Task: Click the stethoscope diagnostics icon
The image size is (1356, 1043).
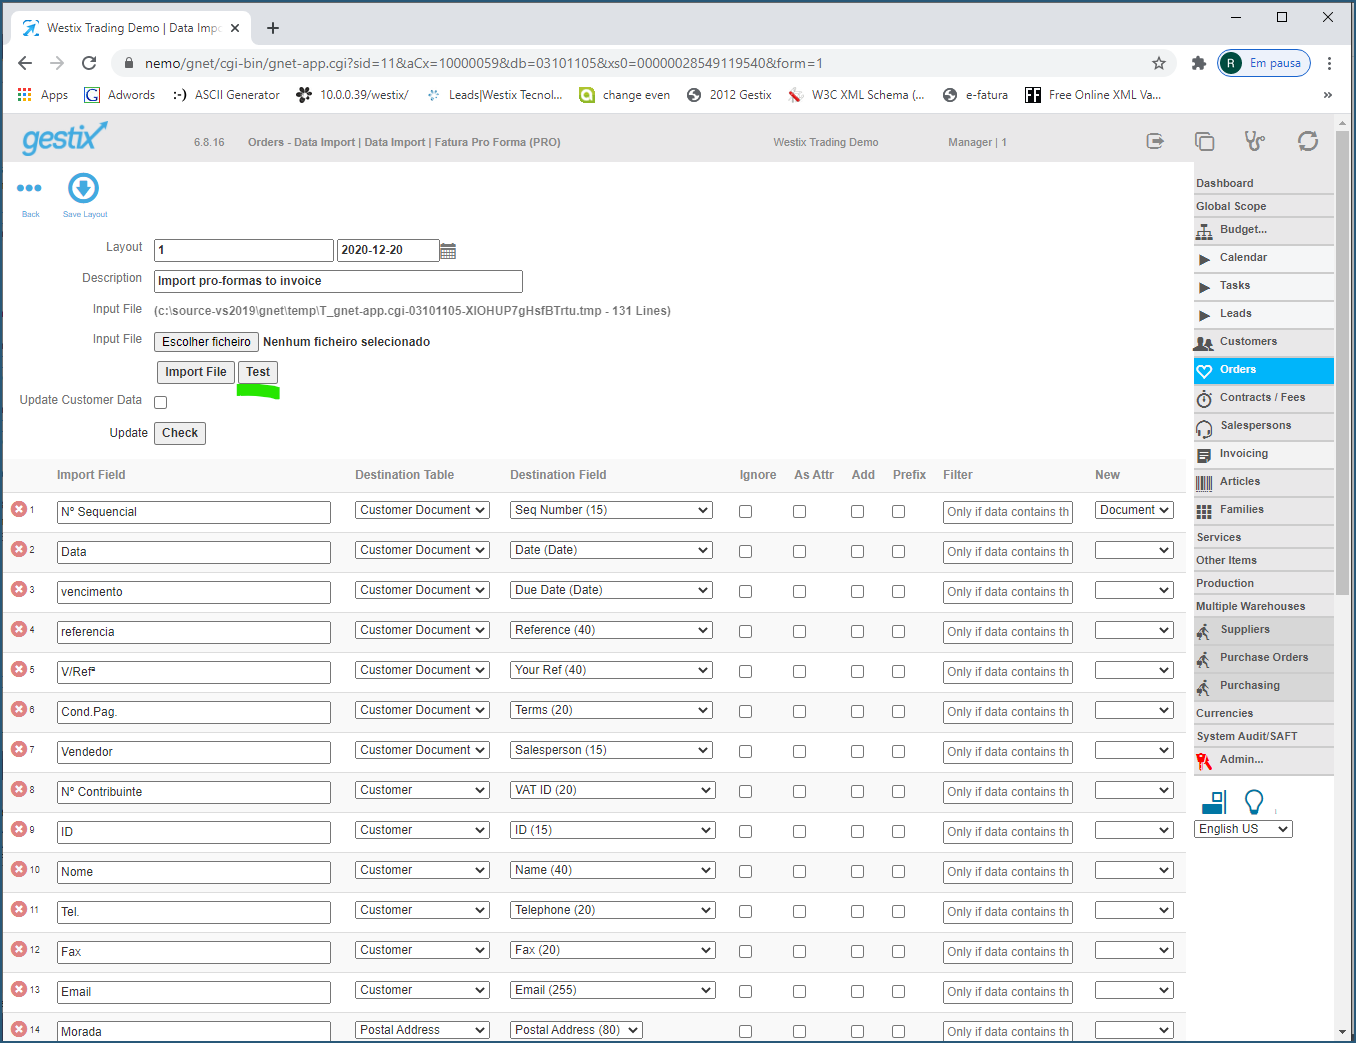Action: [x=1255, y=141]
